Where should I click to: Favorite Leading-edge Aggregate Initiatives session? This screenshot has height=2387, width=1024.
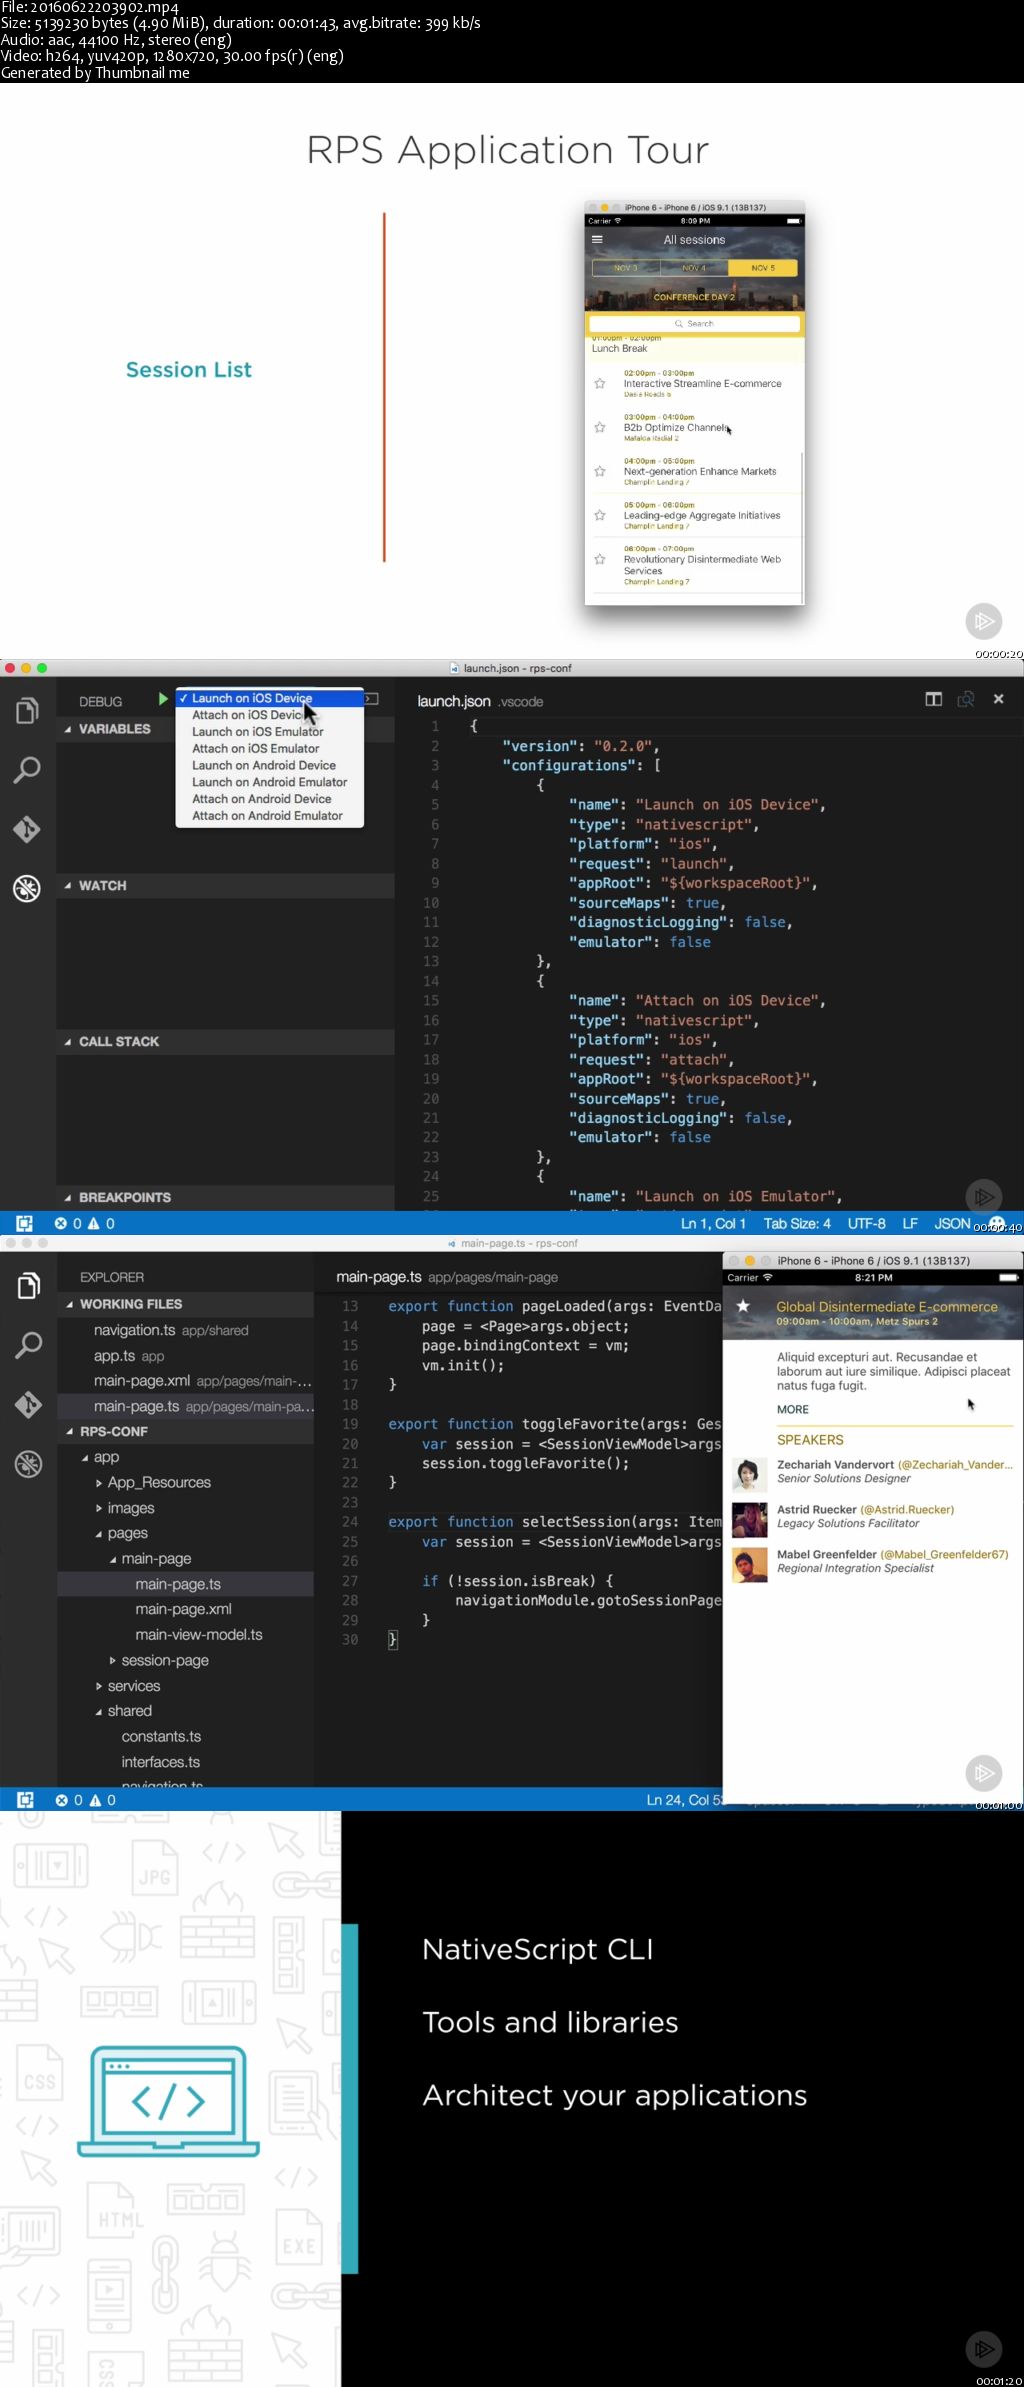pos(600,516)
